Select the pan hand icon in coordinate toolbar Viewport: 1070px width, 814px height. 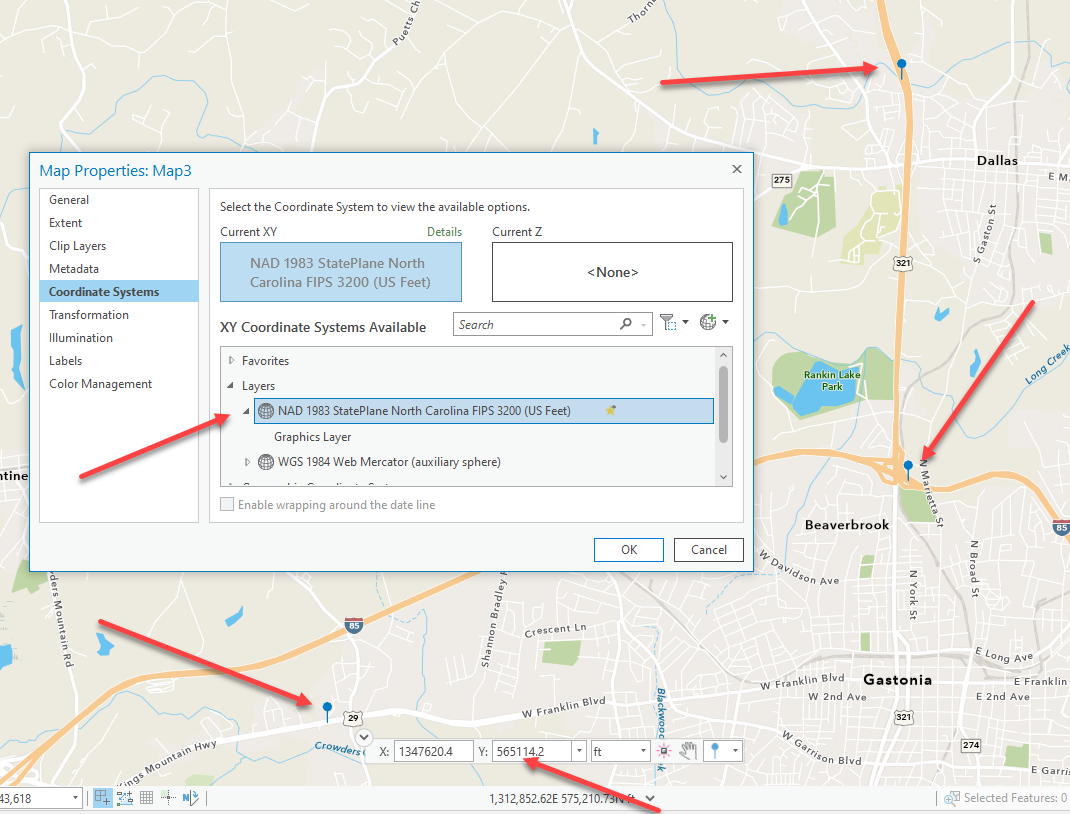(689, 750)
